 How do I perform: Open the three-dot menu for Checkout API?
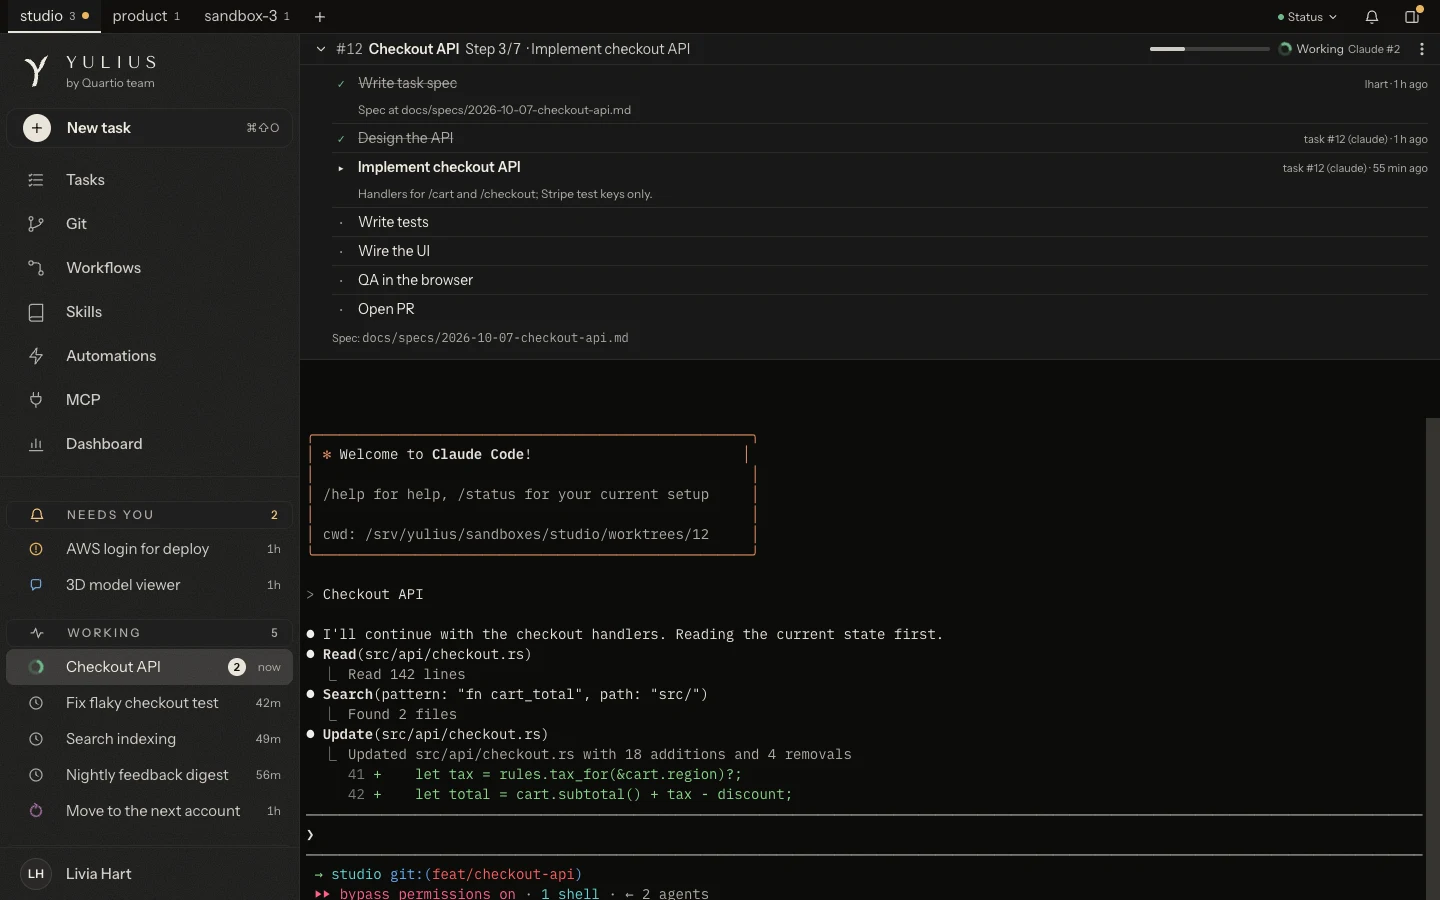coord(1422,49)
